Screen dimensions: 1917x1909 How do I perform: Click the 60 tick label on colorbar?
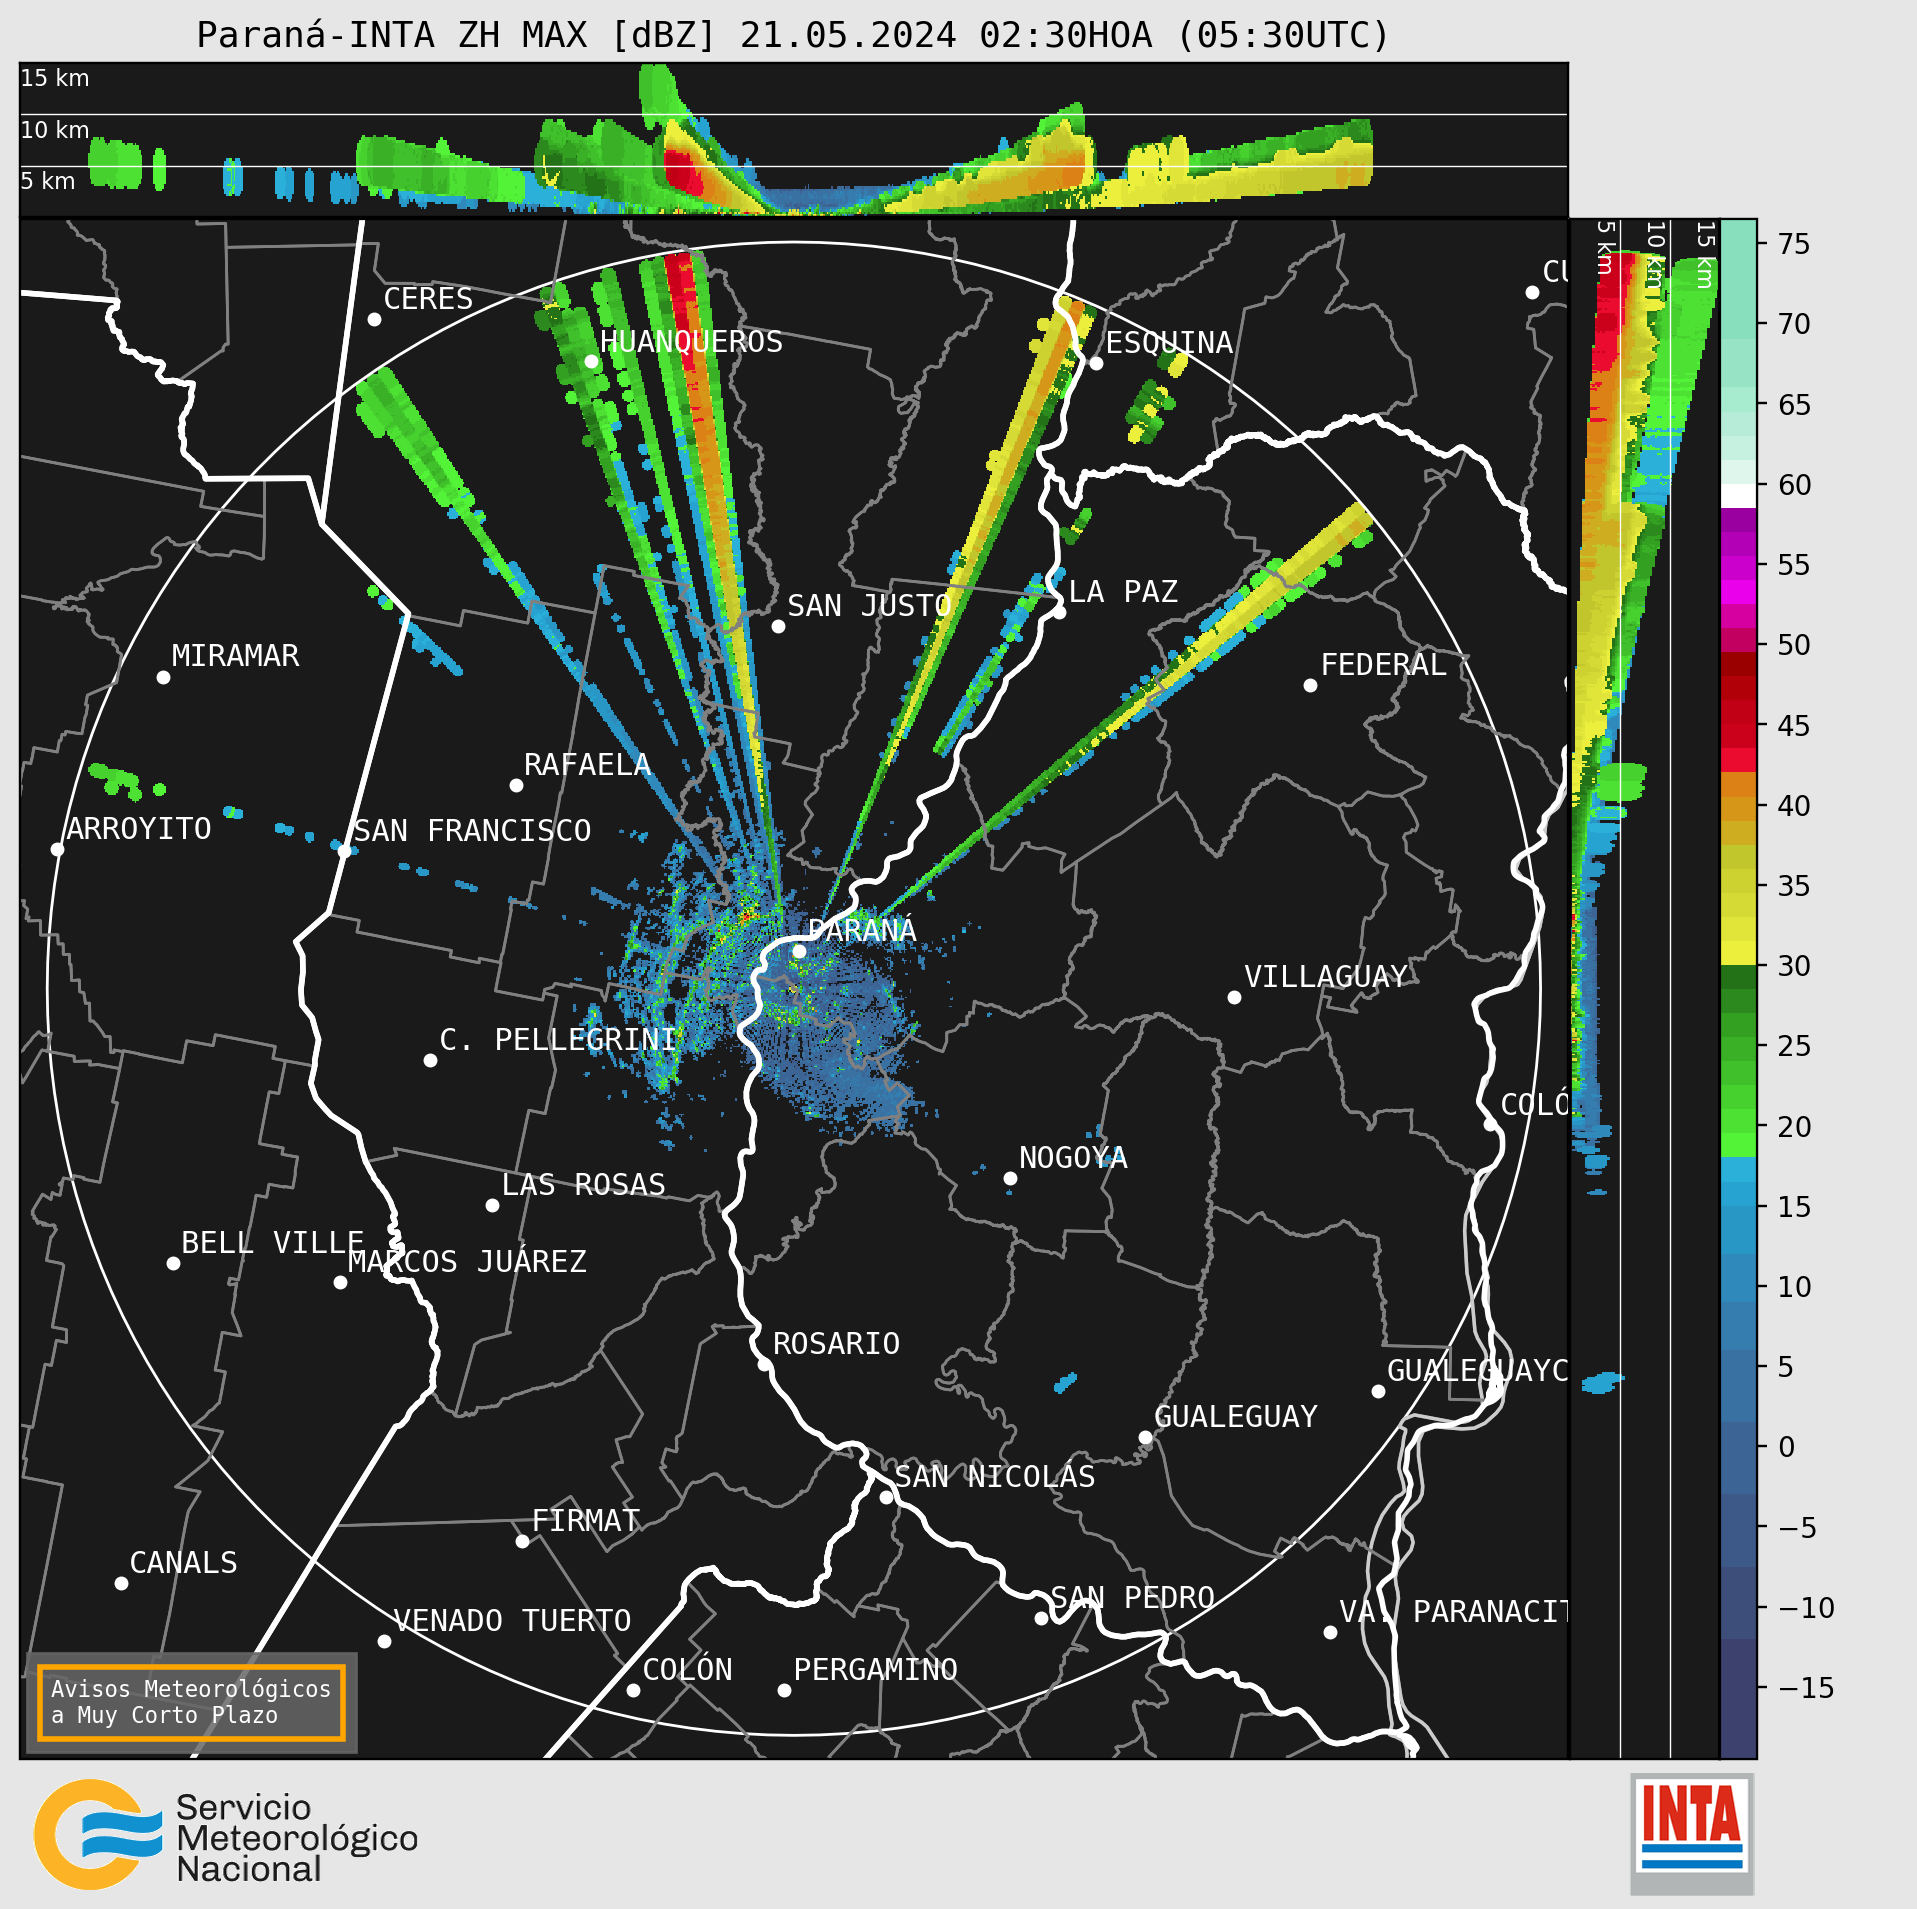pyautogui.click(x=1794, y=485)
